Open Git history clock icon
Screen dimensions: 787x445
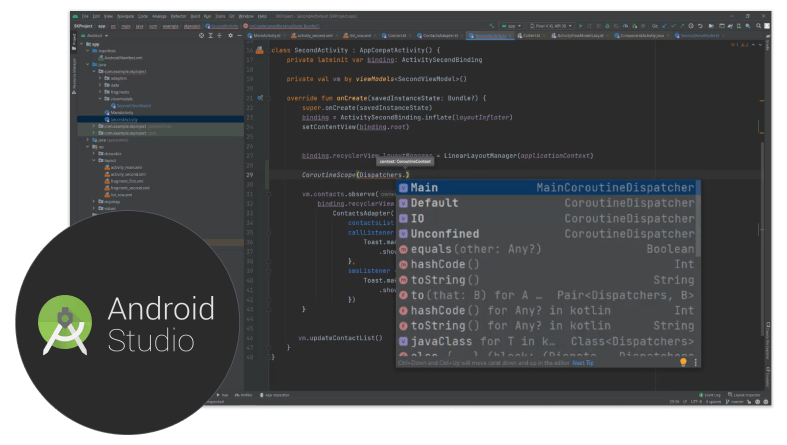[x=691, y=26]
